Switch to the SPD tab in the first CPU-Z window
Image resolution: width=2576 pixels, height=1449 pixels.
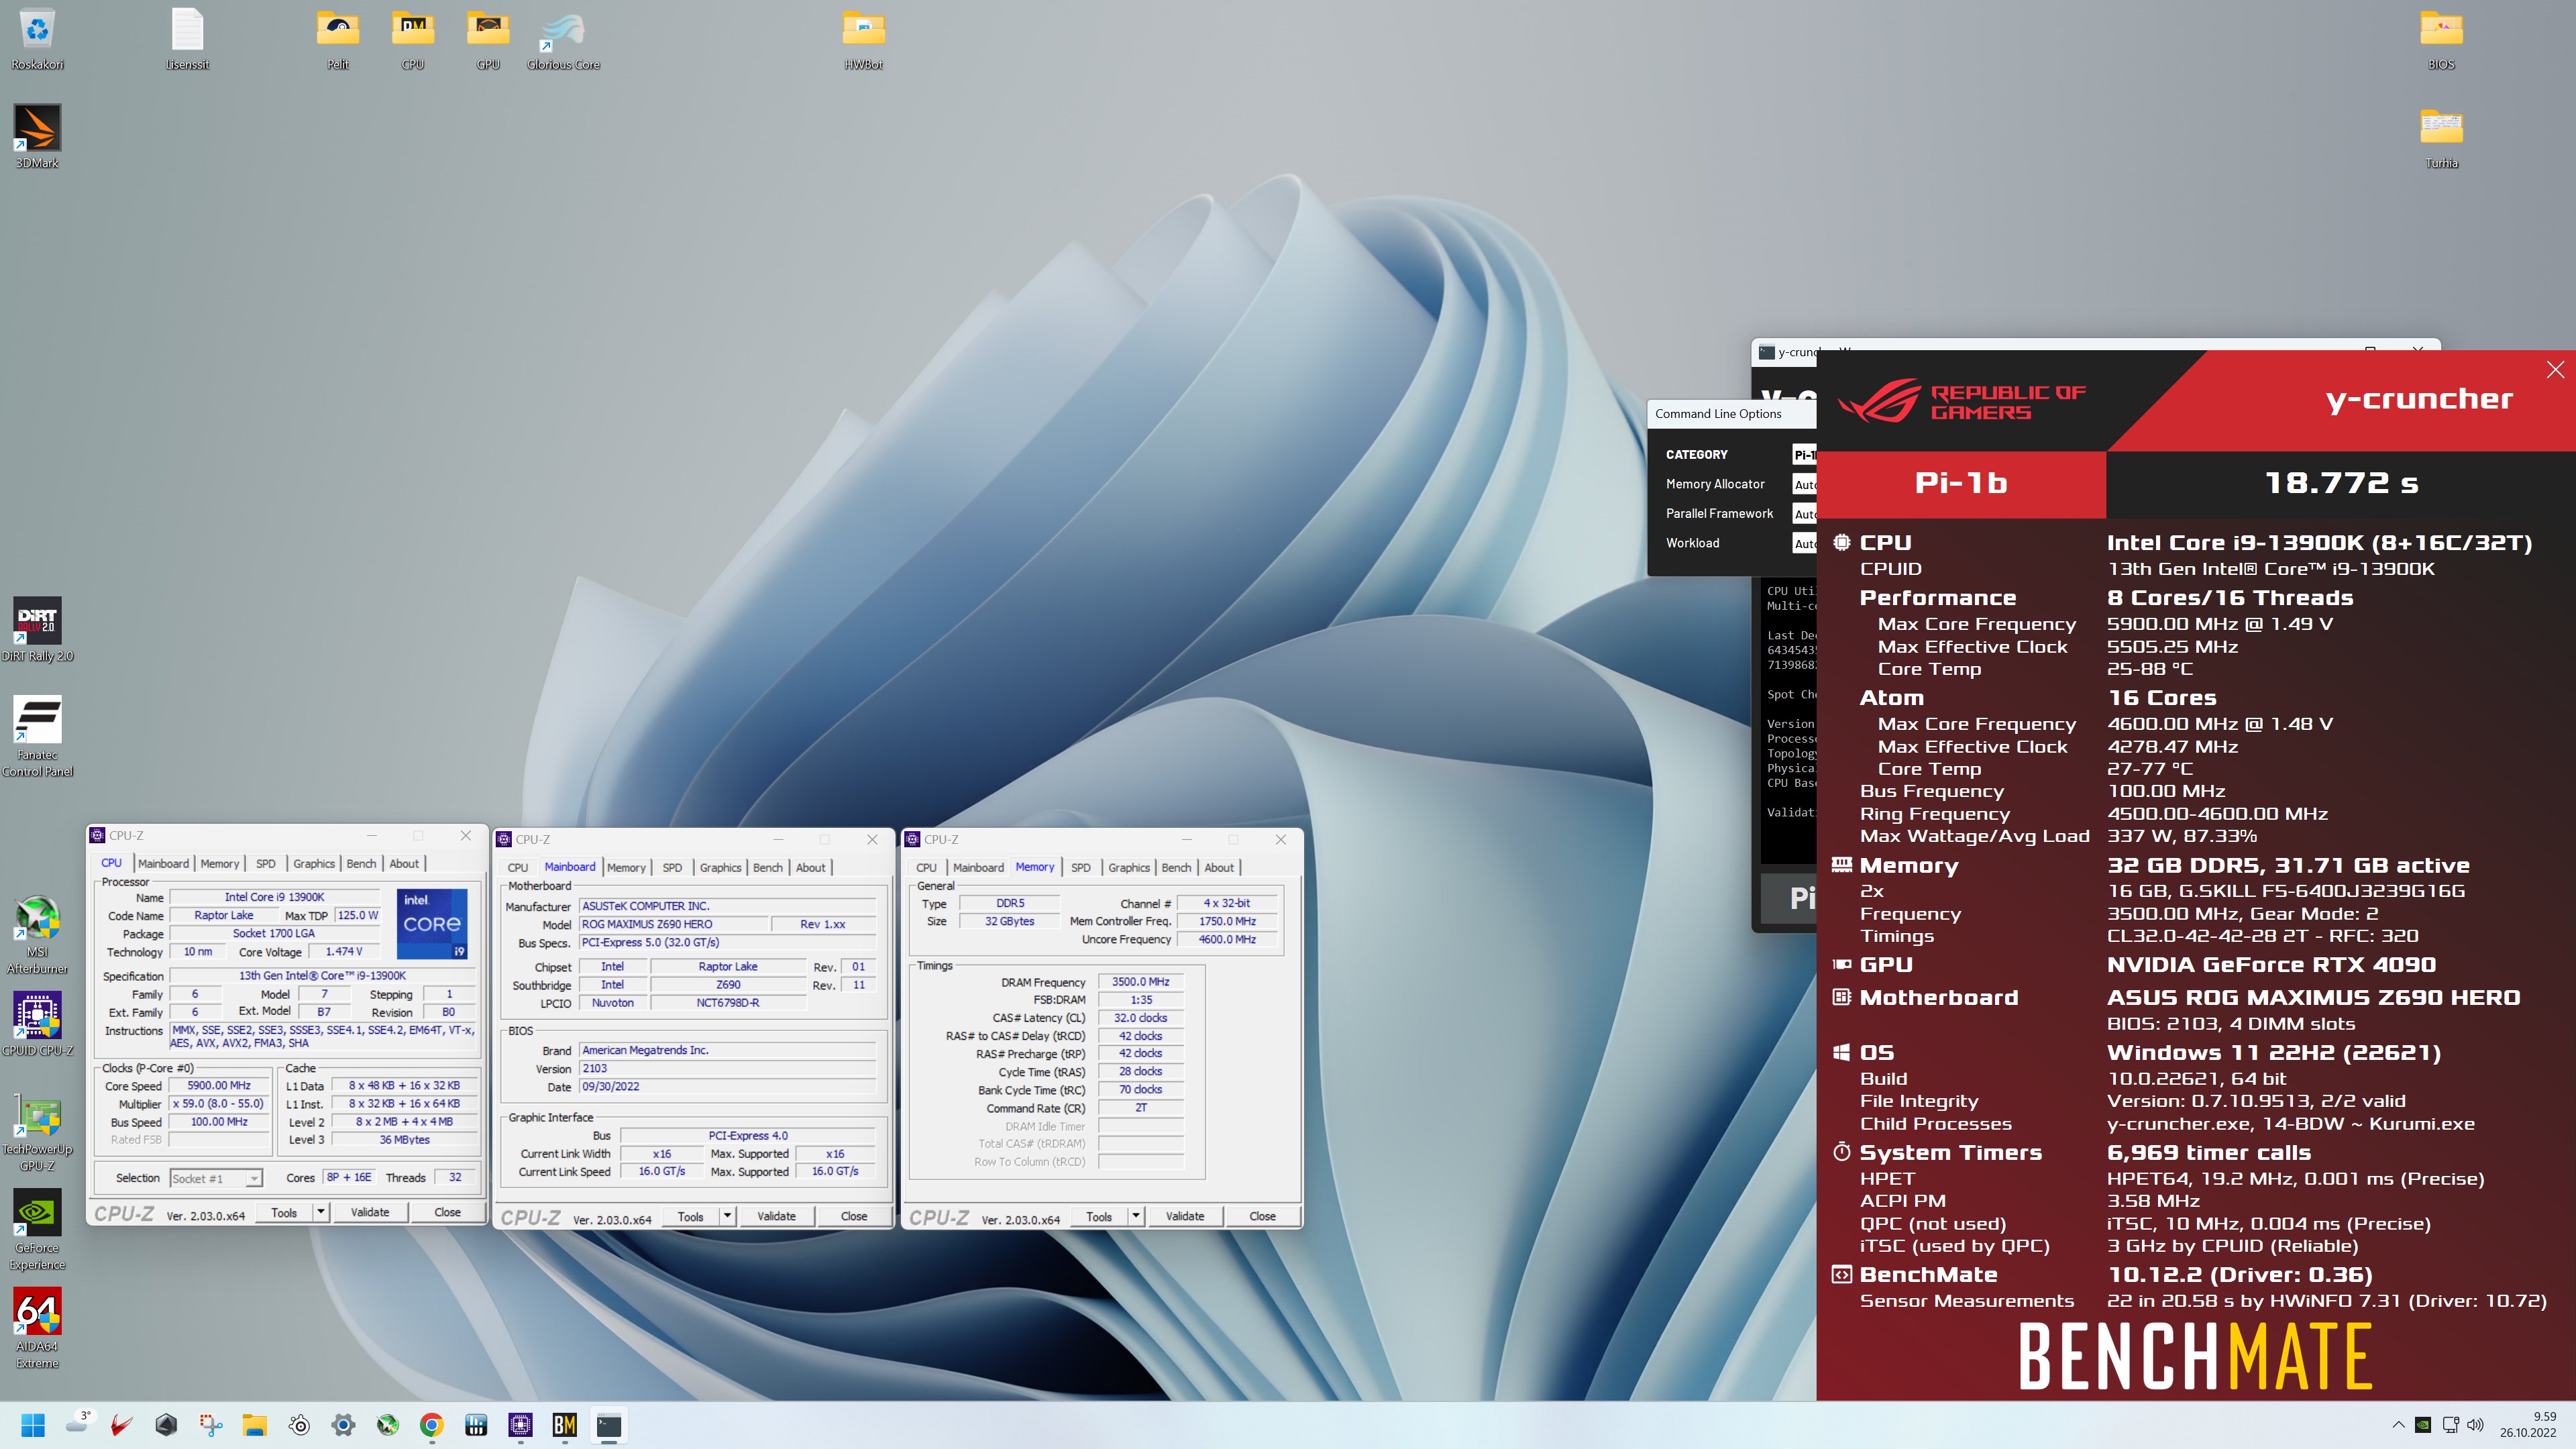point(265,863)
